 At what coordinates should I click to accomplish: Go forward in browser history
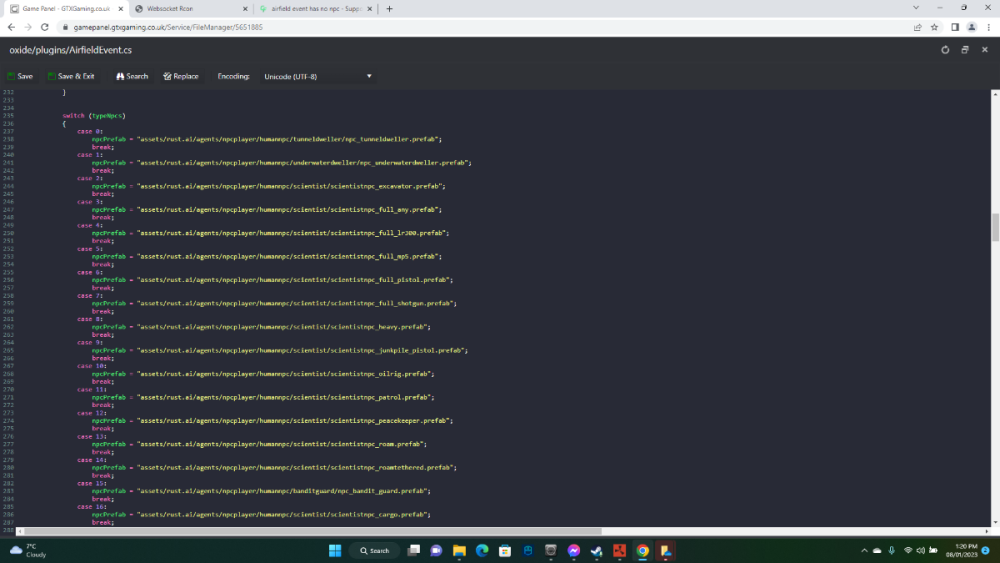(28, 27)
